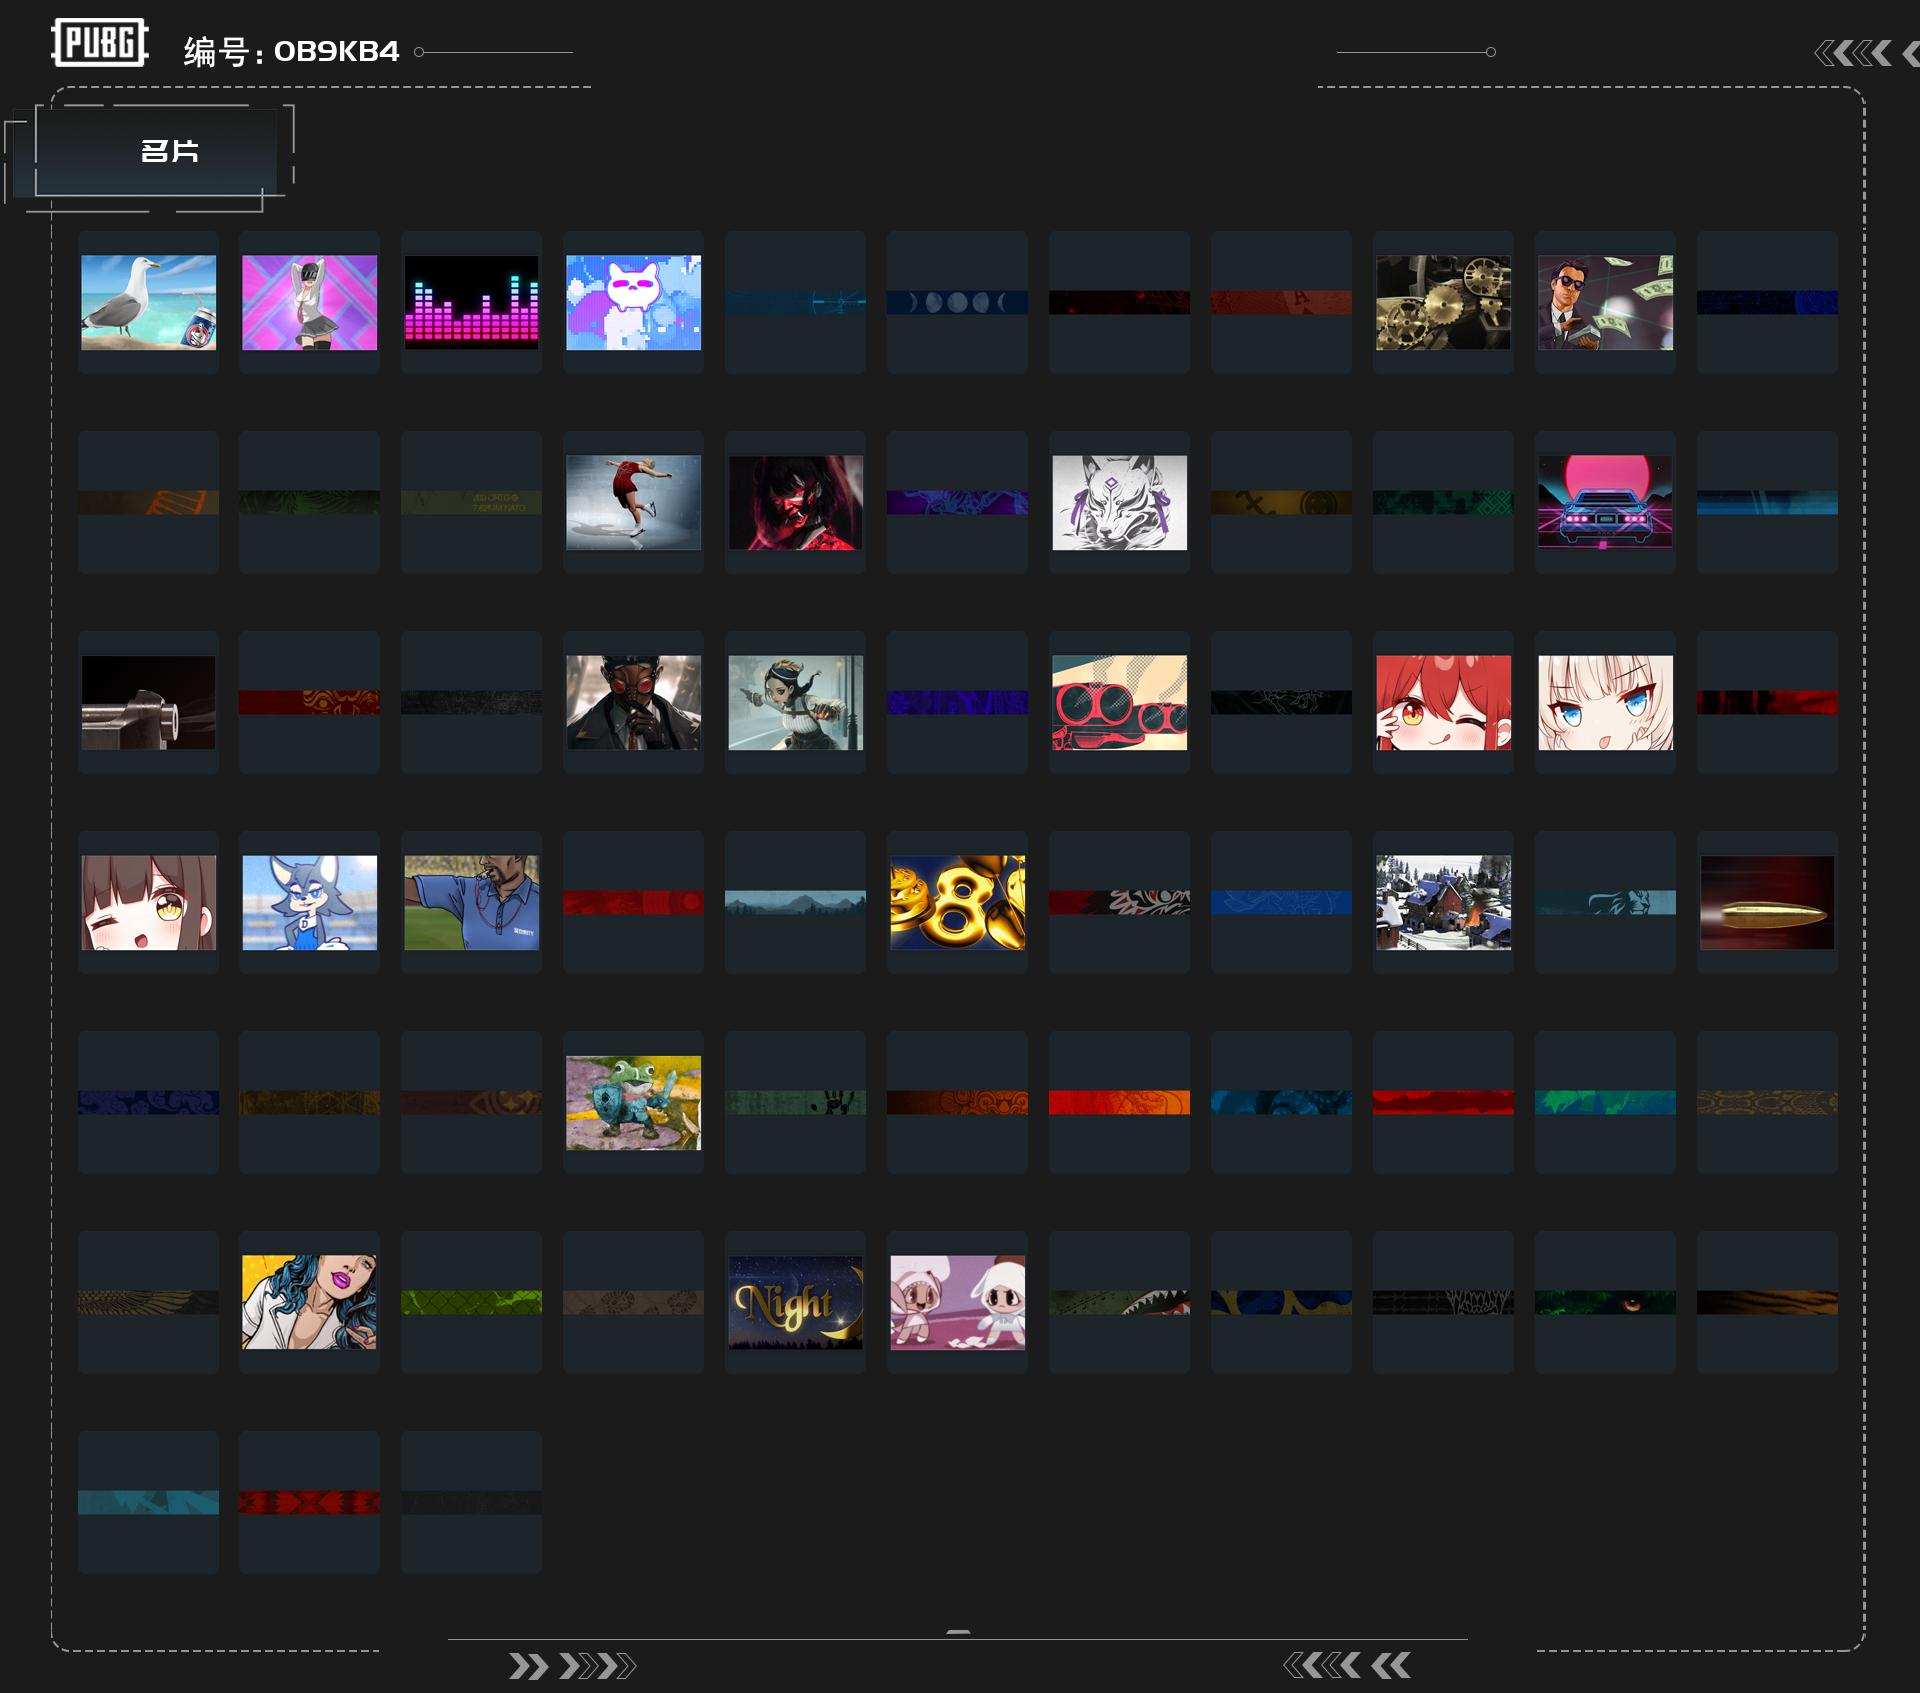This screenshot has width=1920, height=1693.
Task: Pick the Night moon text nameplate
Action: [795, 1302]
